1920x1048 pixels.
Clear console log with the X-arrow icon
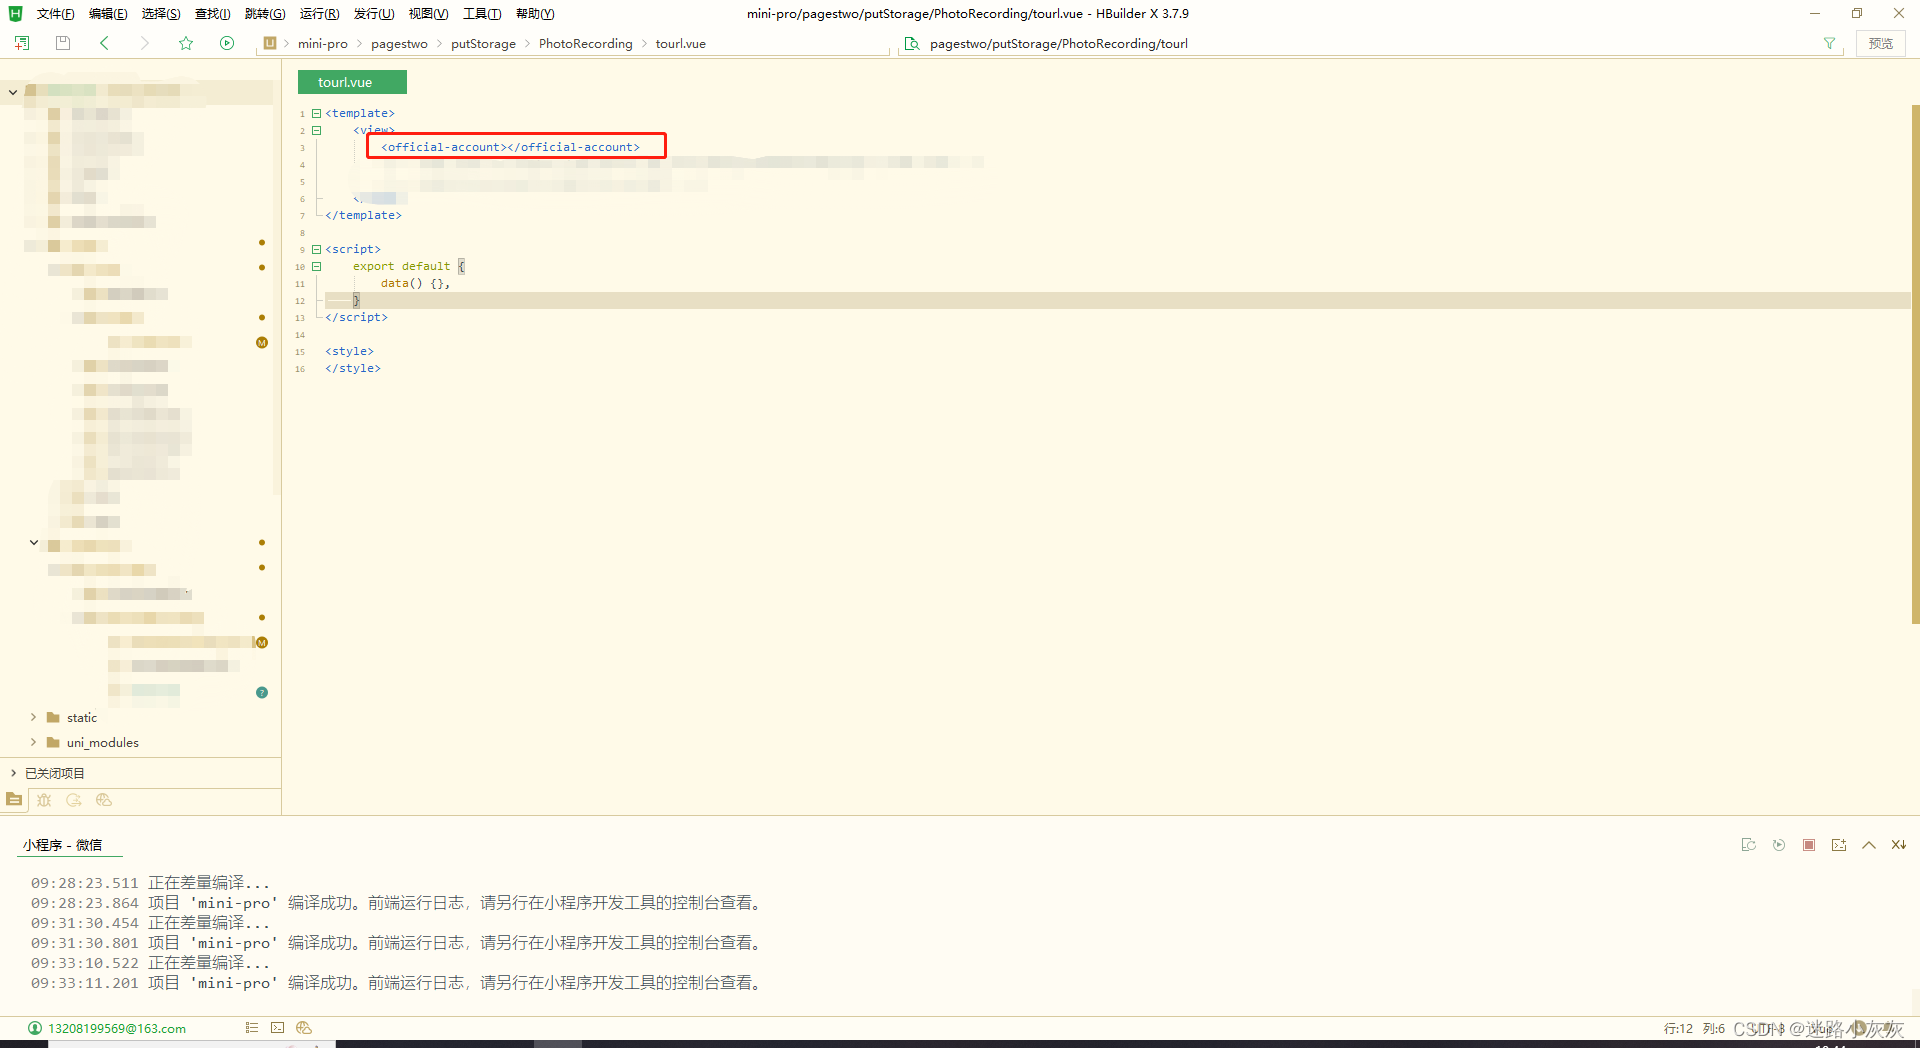[1899, 845]
